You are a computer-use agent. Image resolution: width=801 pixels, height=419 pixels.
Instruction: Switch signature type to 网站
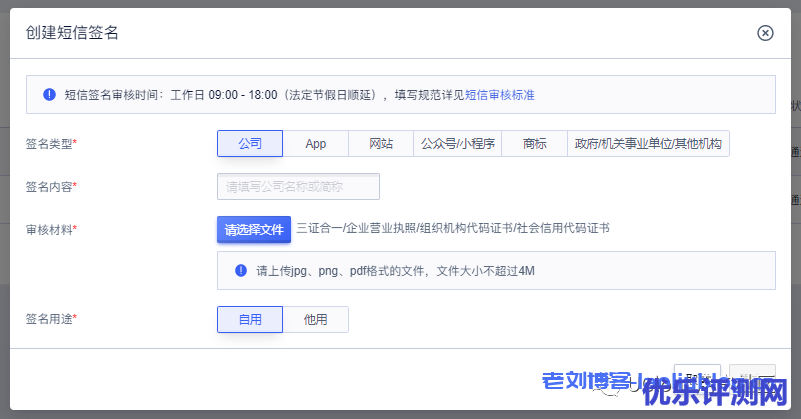(x=381, y=144)
